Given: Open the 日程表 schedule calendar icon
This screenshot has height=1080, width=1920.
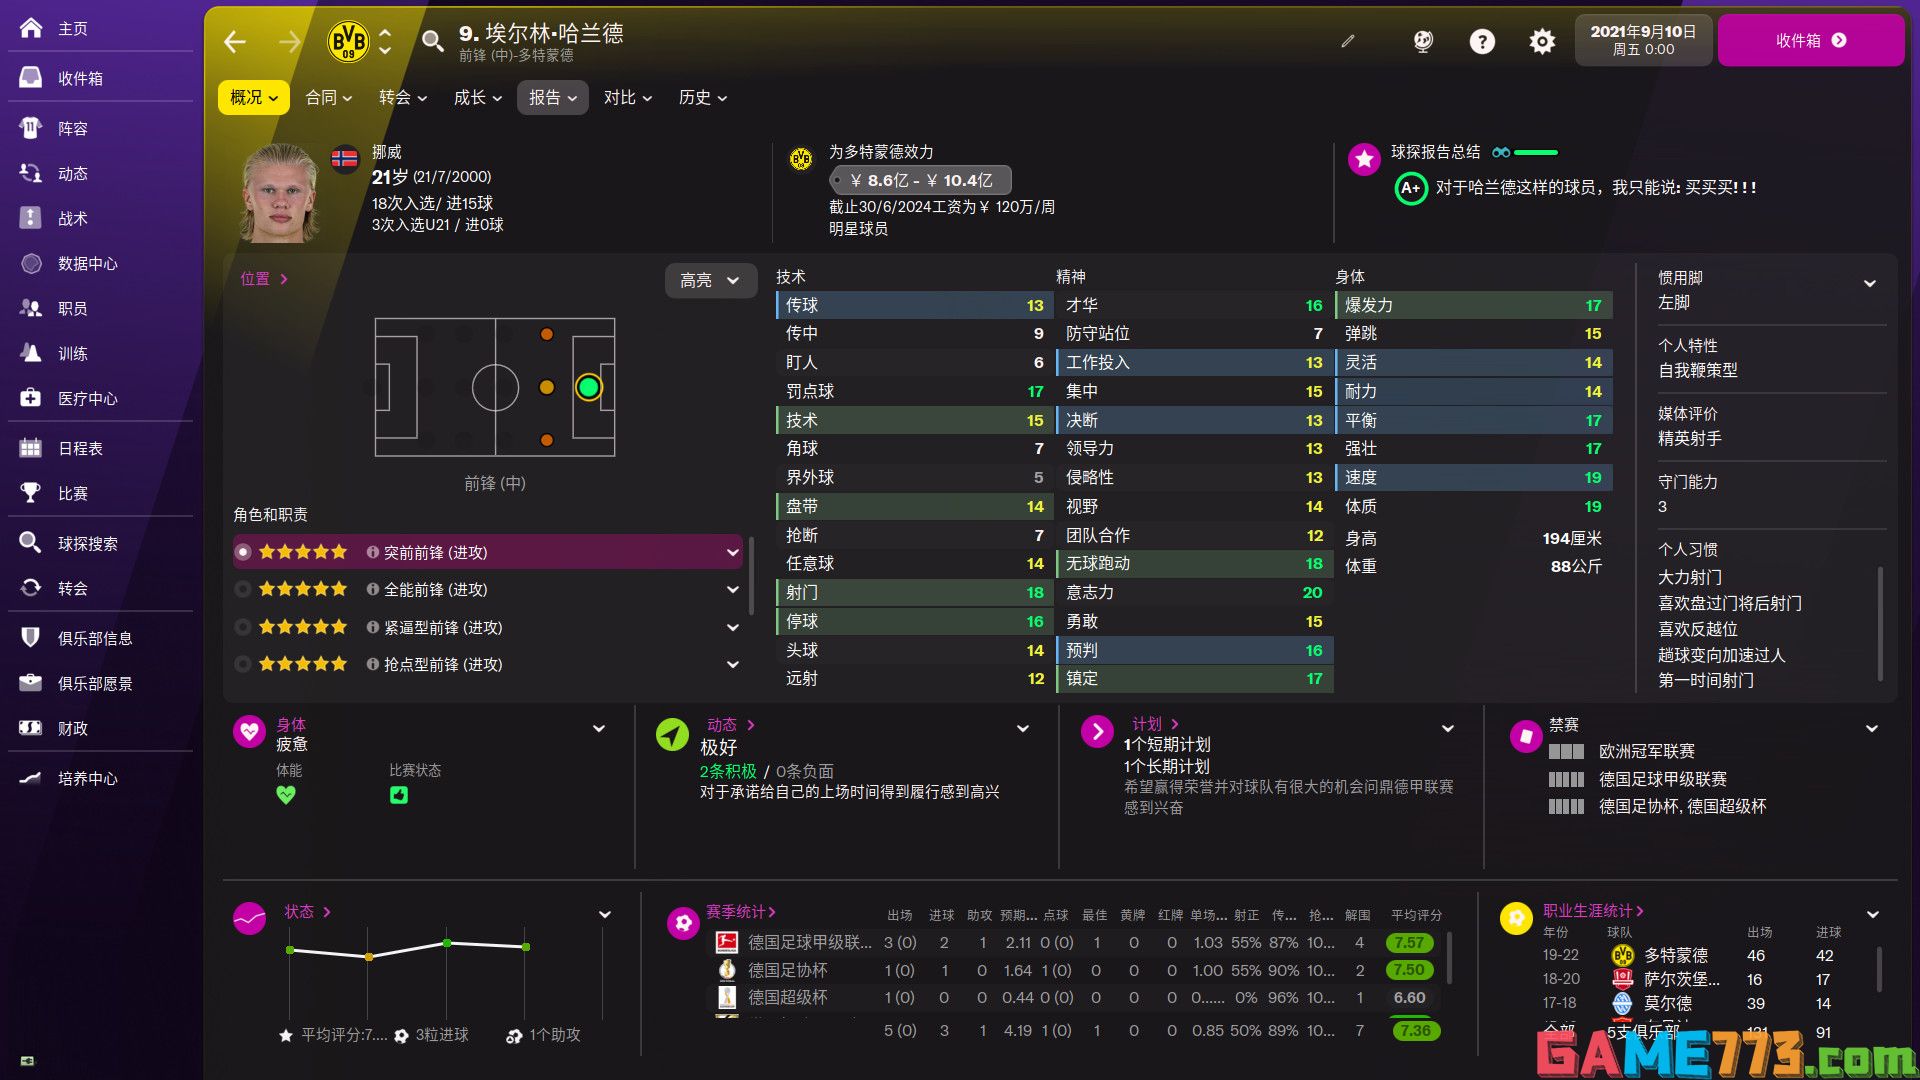Looking at the screenshot, I should pos(31,448).
